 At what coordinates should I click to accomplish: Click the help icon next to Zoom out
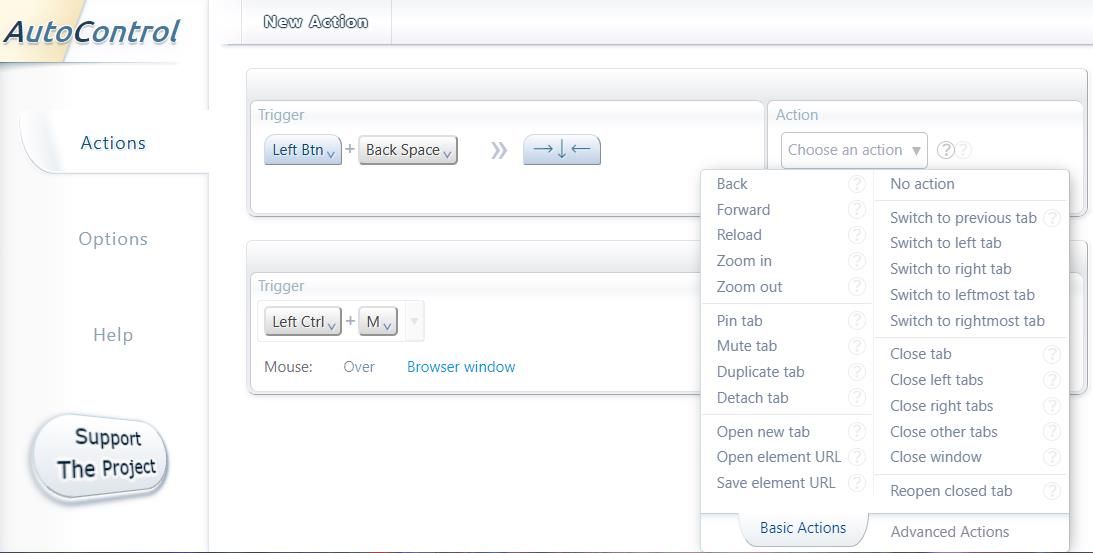coord(857,287)
